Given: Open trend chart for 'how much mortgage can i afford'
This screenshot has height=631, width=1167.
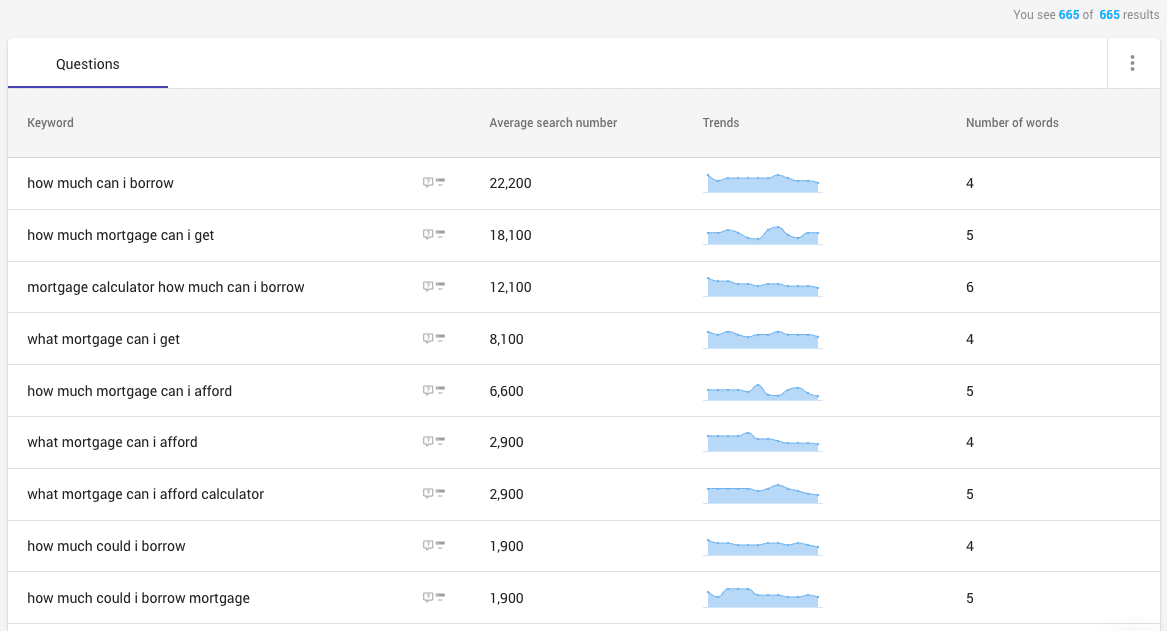Looking at the screenshot, I should [x=763, y=391].
